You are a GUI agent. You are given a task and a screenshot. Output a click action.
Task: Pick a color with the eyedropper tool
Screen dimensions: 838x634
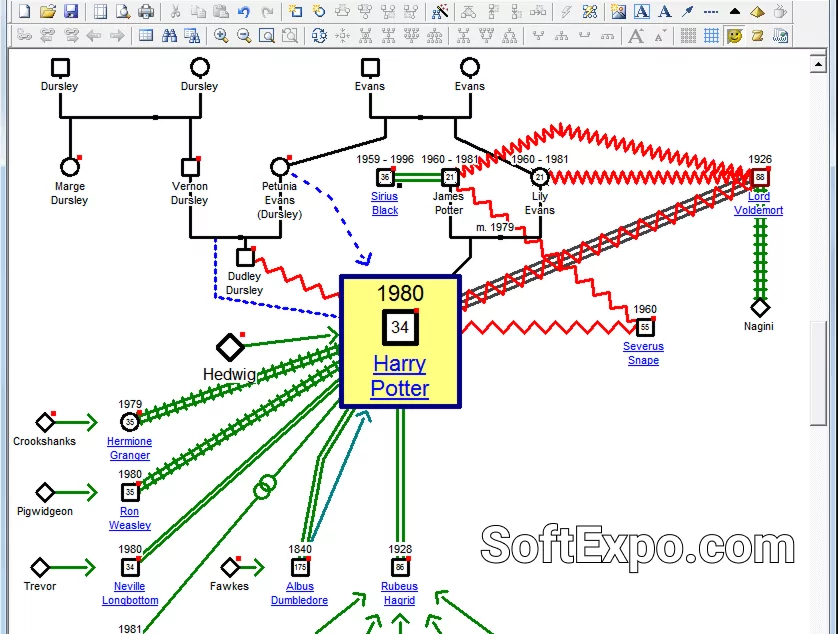(x=686, y=11)
